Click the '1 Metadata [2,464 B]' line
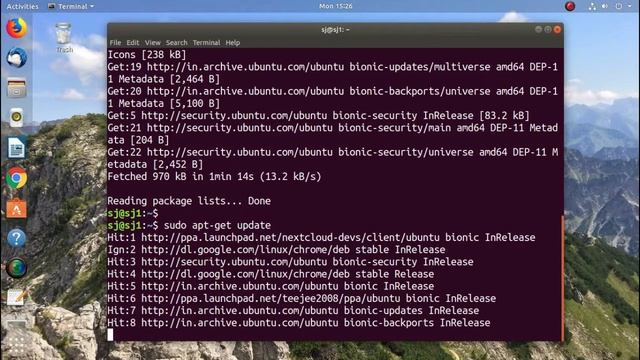Screen dimensions: 640x360 [164, 79]
